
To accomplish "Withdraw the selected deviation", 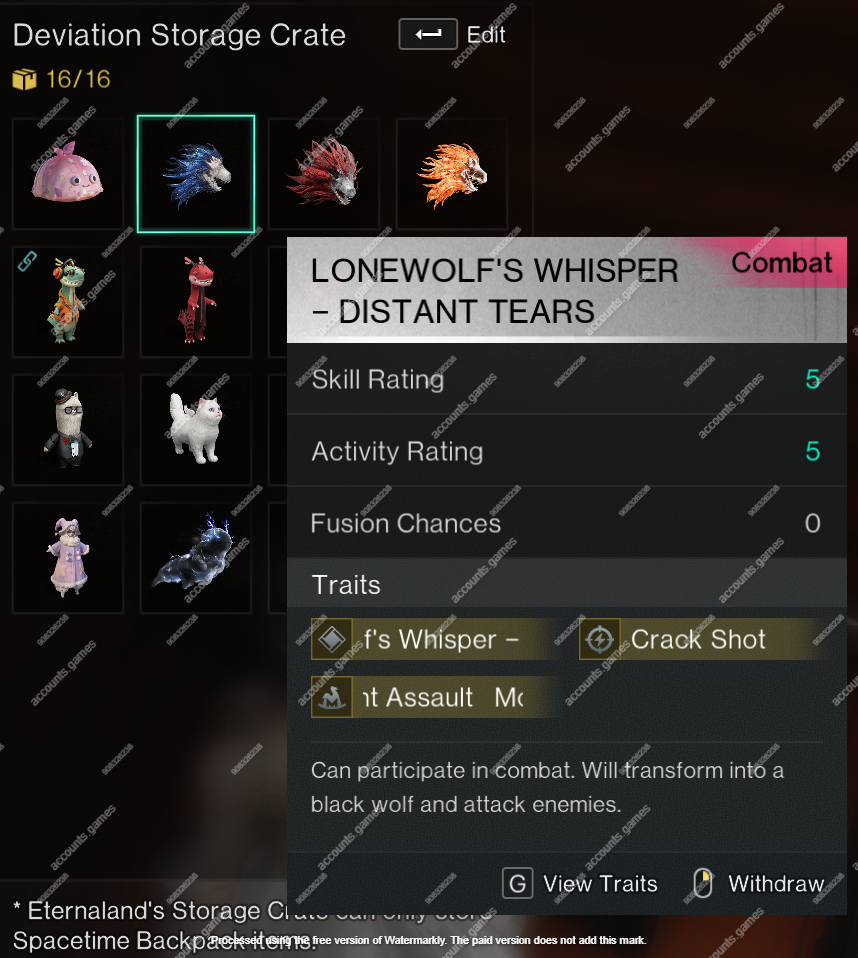I will [776, 883].
